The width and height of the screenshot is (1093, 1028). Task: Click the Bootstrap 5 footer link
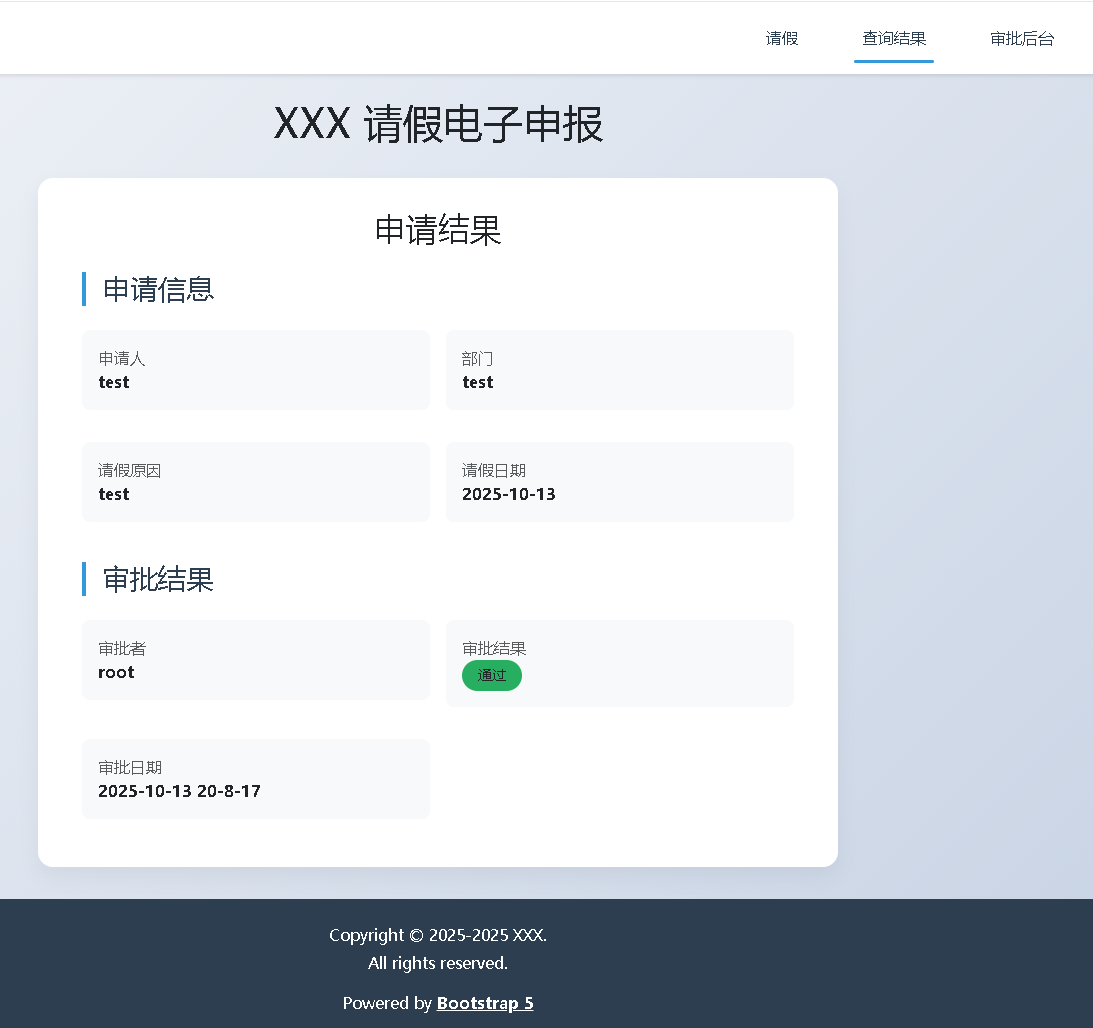(x=485, y=1003)
